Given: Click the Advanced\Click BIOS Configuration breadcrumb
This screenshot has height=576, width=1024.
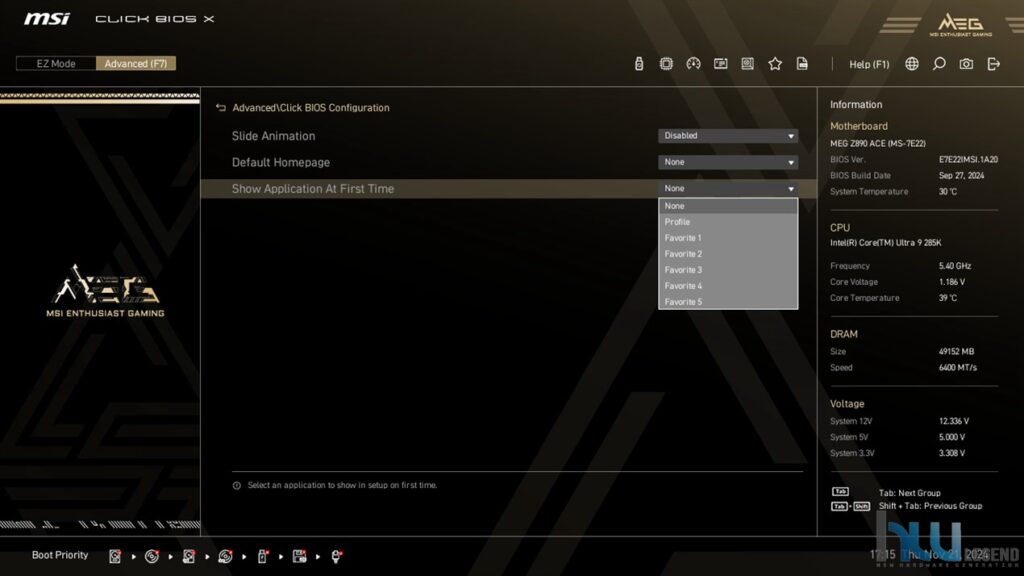Looking at the screenshot, I should click(x=311, y=108).
